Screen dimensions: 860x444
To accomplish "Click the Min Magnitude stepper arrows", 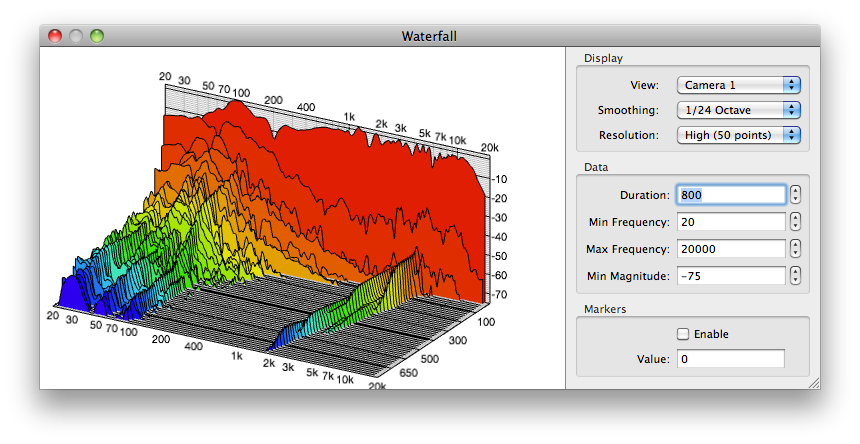I will (x=795, y=275).
